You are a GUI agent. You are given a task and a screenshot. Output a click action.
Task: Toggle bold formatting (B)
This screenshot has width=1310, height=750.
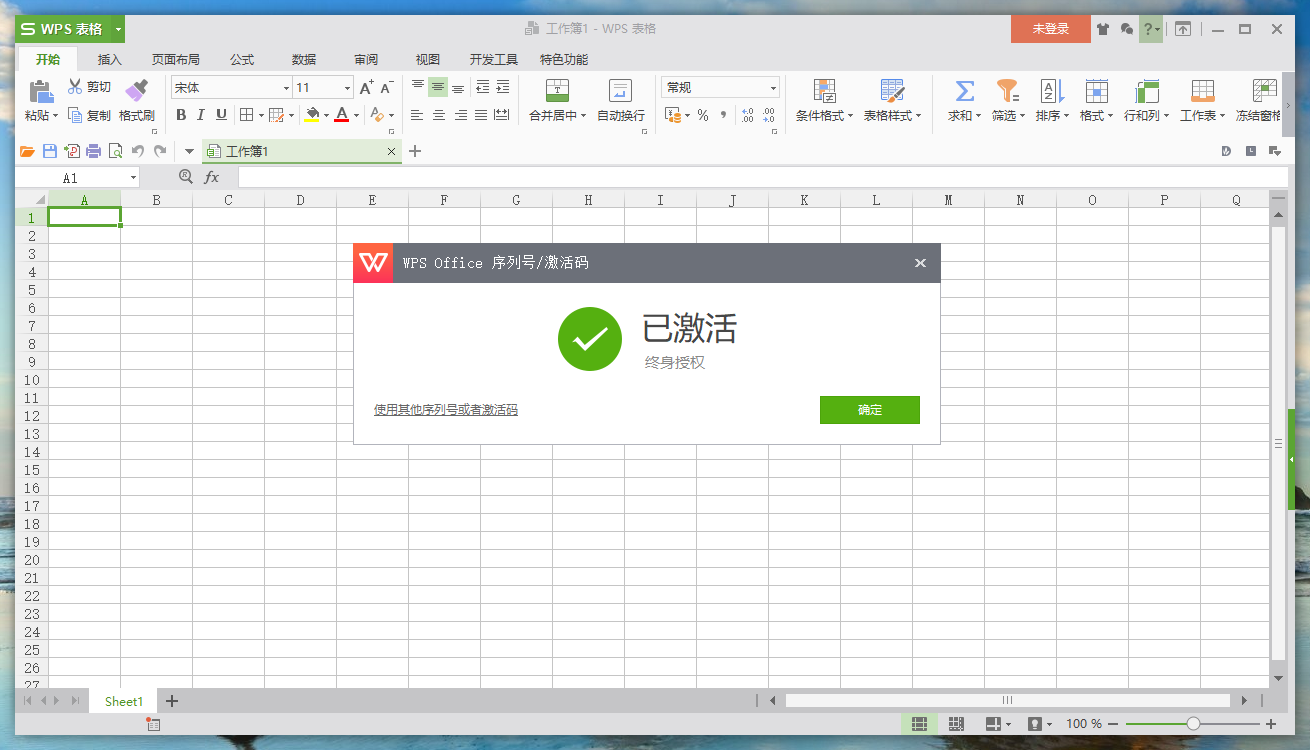(181, 115)
